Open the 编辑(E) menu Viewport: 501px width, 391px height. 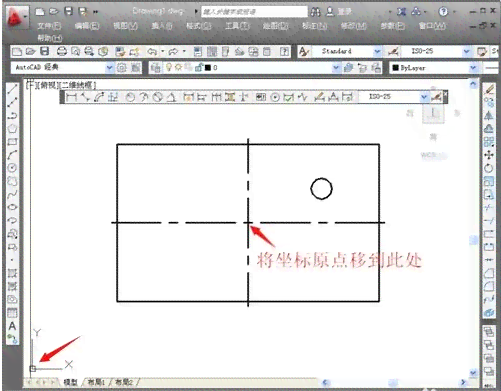point(87,26)
